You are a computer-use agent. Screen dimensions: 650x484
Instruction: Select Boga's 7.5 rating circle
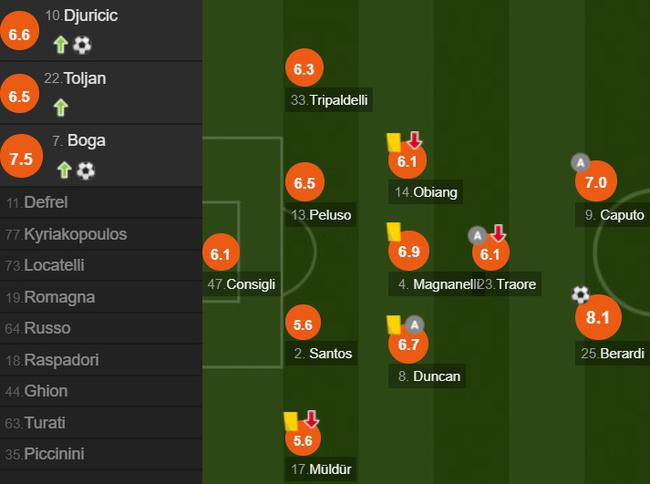point(21,159)
